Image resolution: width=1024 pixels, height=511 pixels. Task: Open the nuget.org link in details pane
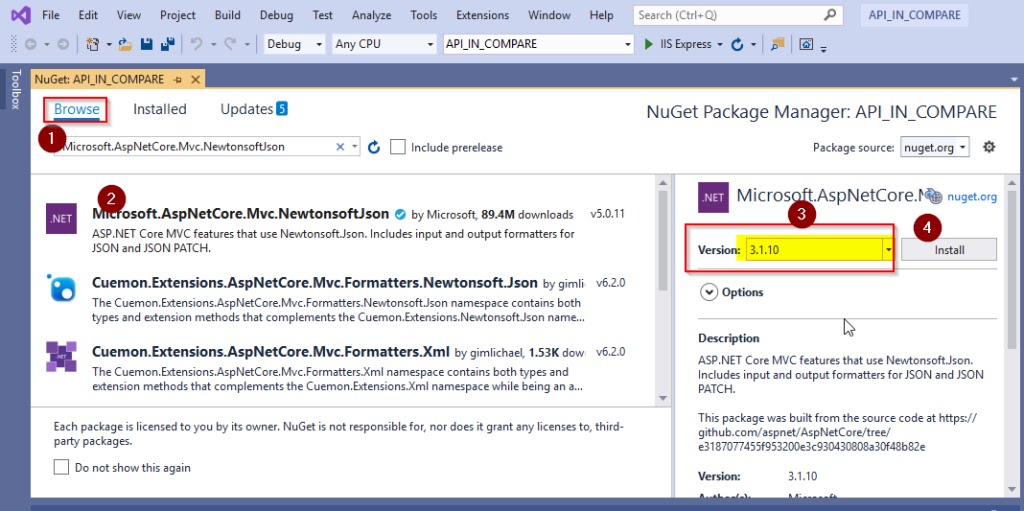pyautogui.click(x=972, y=197)
